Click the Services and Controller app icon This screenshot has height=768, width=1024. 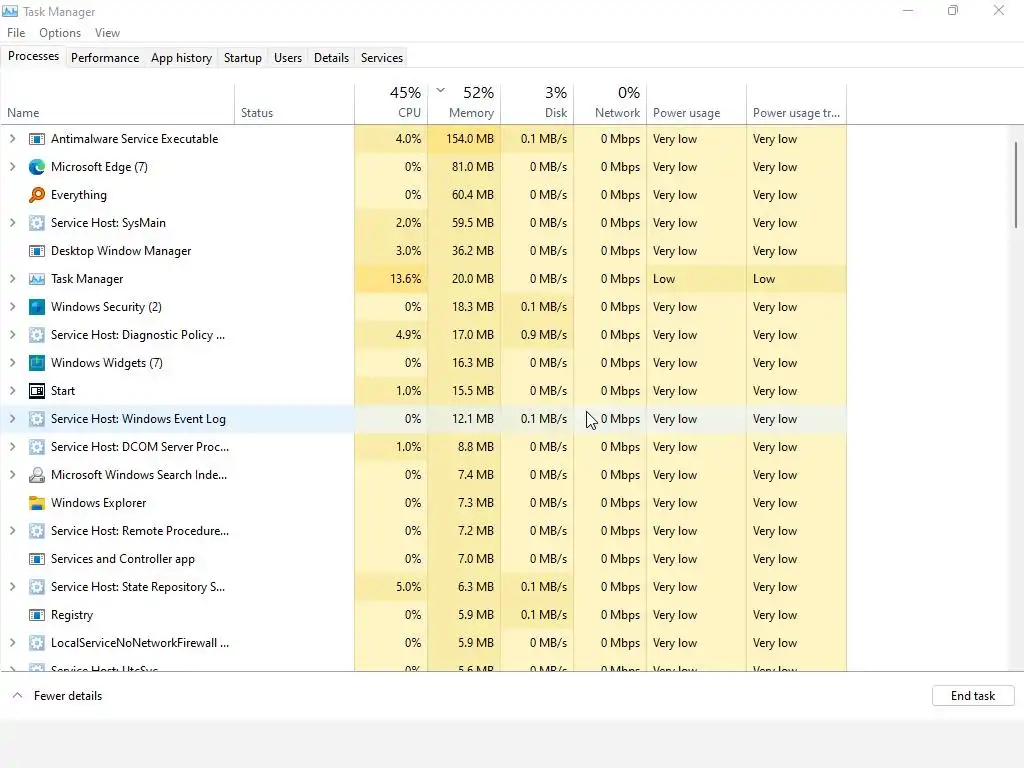pyautogui.click(x=37, y=559)
